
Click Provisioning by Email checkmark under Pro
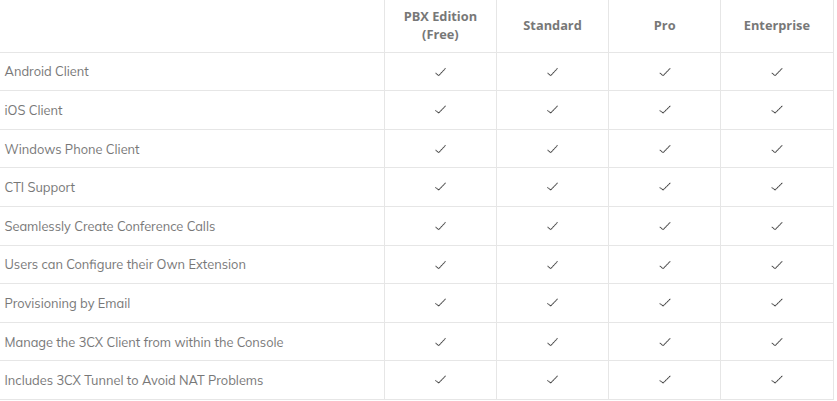(x=664, y=303)
